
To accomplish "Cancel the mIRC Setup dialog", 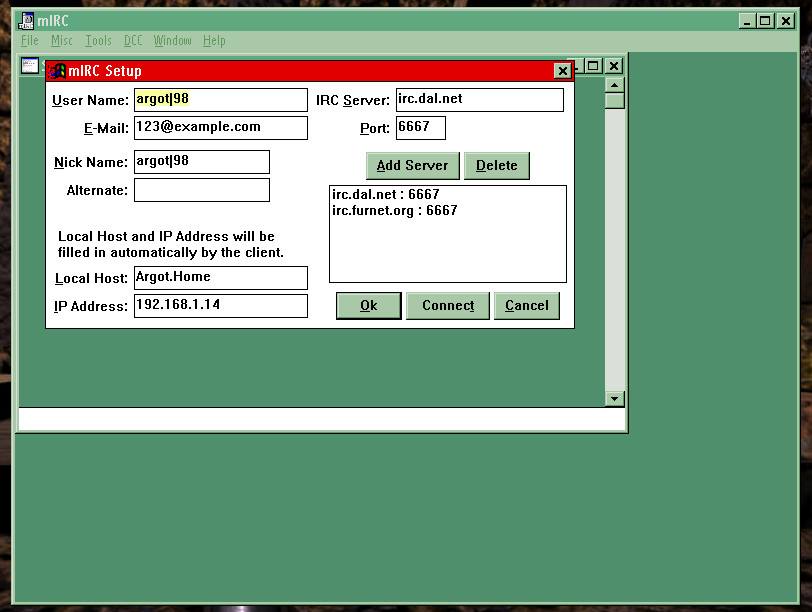I will [526, 306].
